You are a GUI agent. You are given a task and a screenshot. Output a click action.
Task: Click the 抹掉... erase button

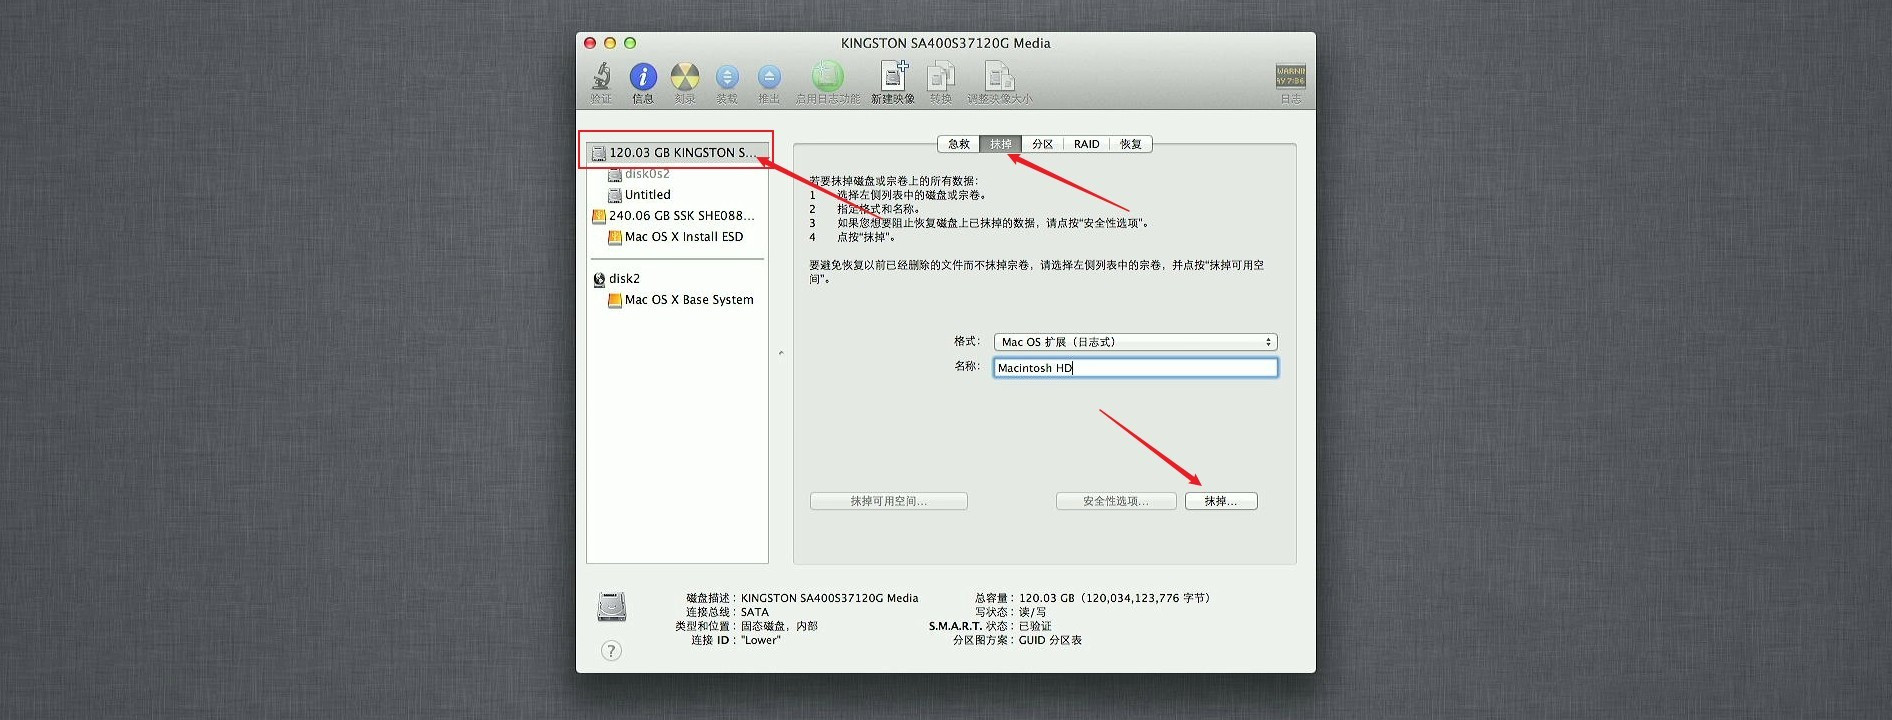1220,501
